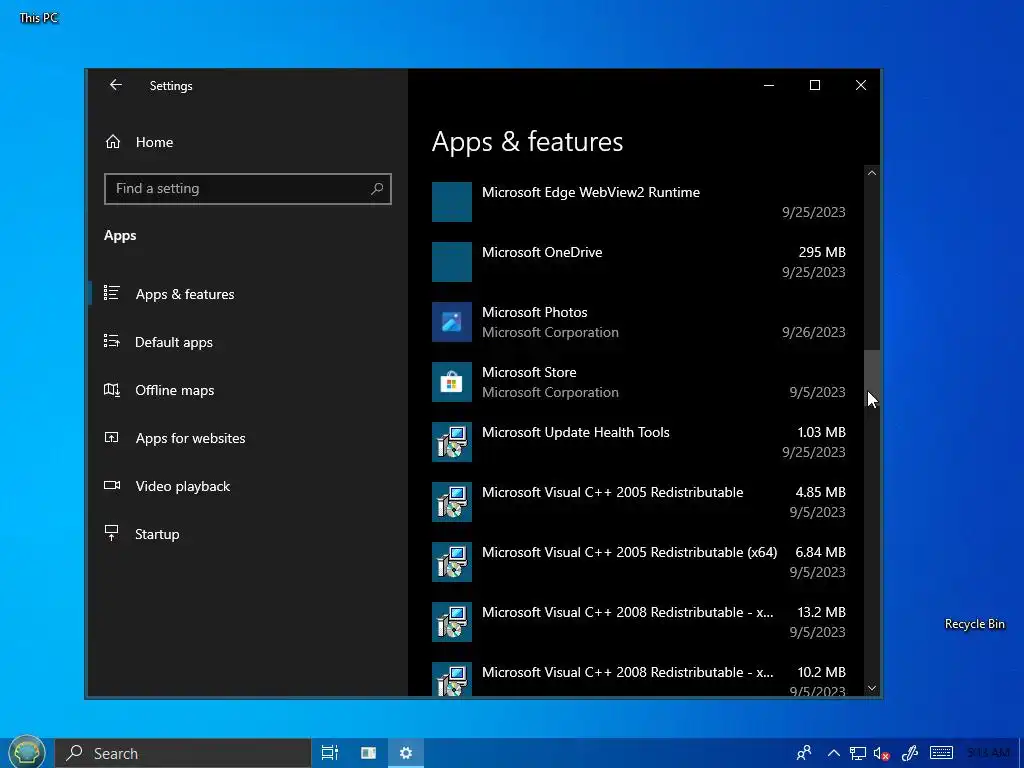Click the Video playback camera icon

112,485
